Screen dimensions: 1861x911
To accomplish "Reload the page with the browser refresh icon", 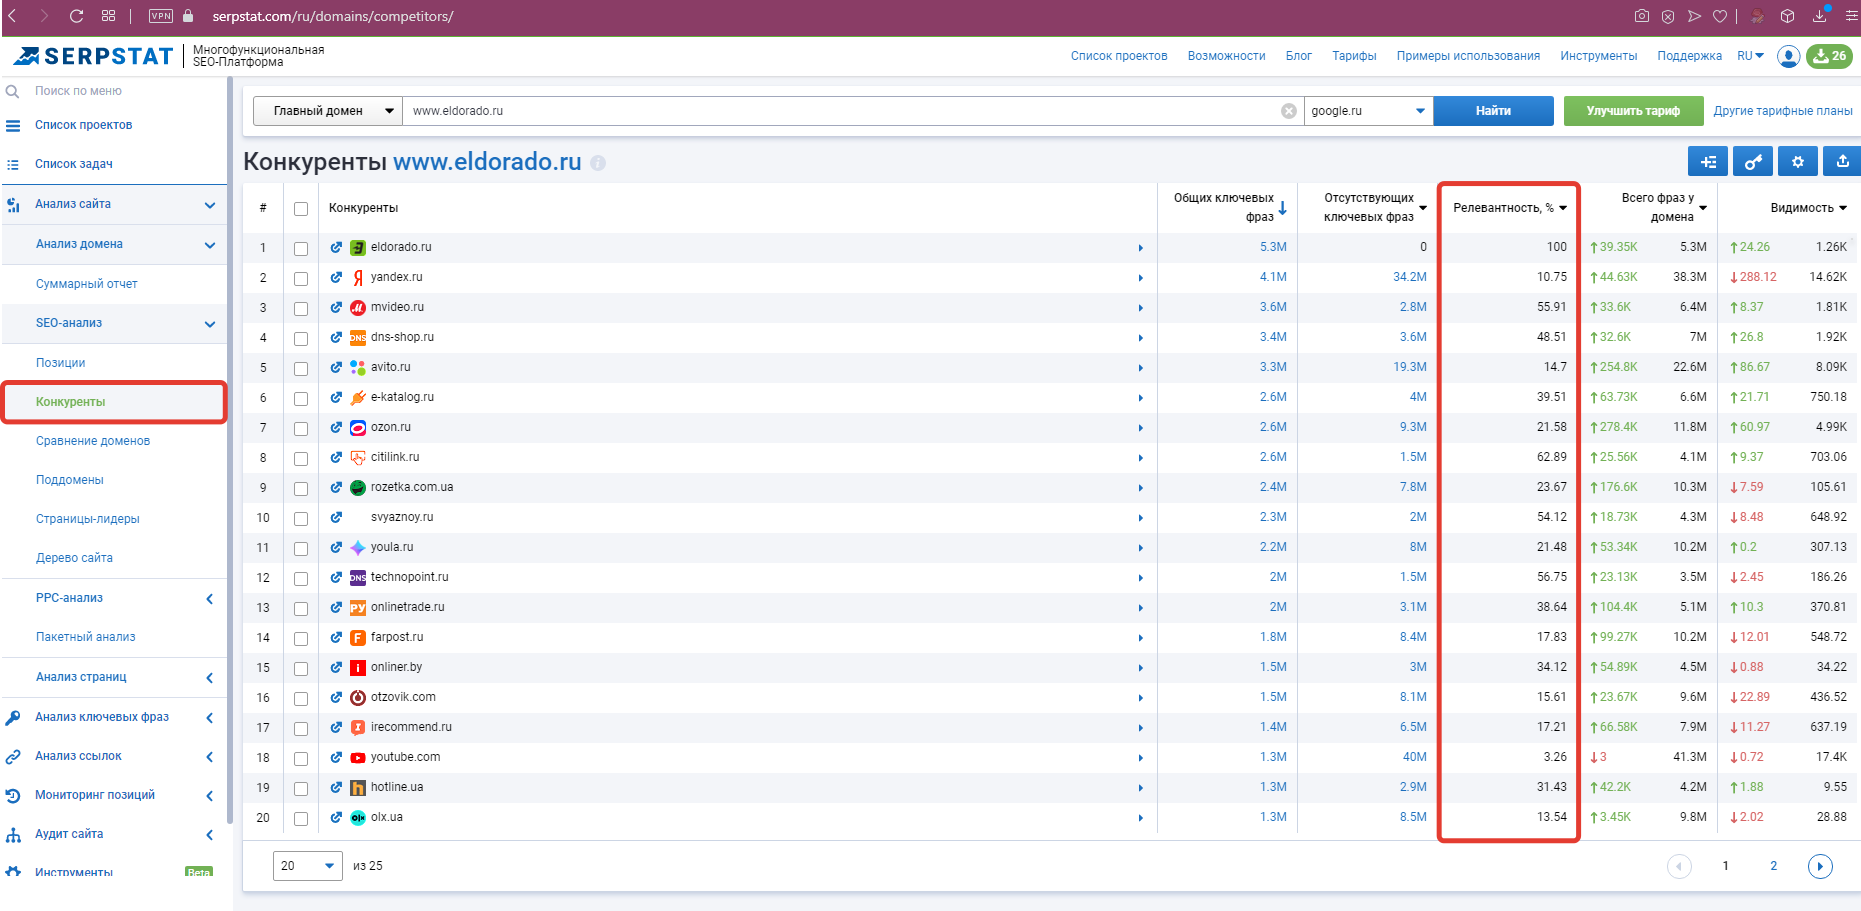I will click(x=76, y=16).
